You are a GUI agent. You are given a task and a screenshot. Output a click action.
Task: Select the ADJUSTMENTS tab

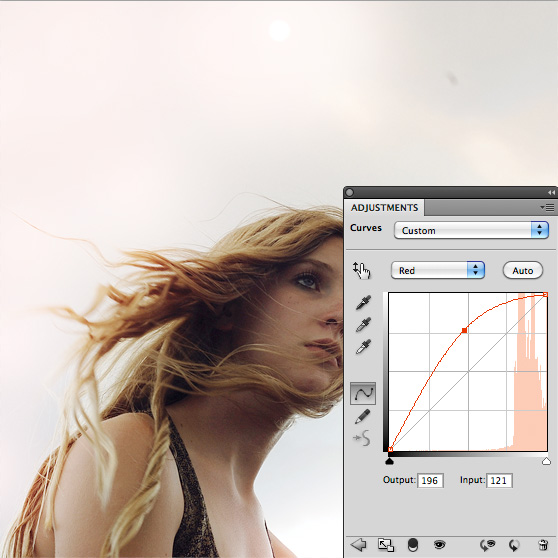(x=384, y=208)
